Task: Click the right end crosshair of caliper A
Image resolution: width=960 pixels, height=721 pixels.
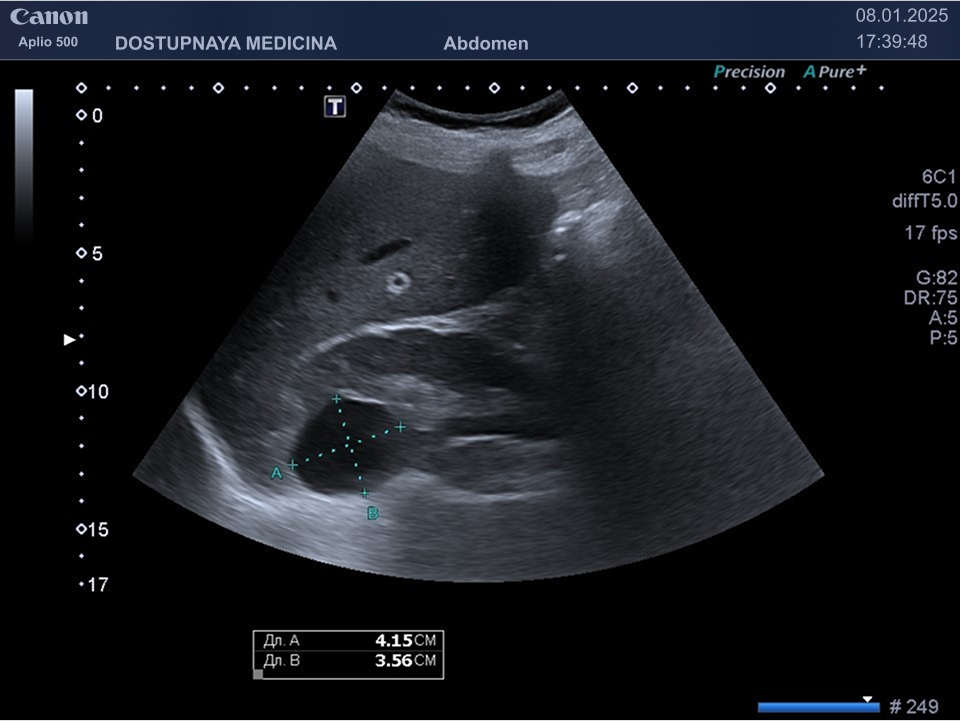Action: pos(400,427)
